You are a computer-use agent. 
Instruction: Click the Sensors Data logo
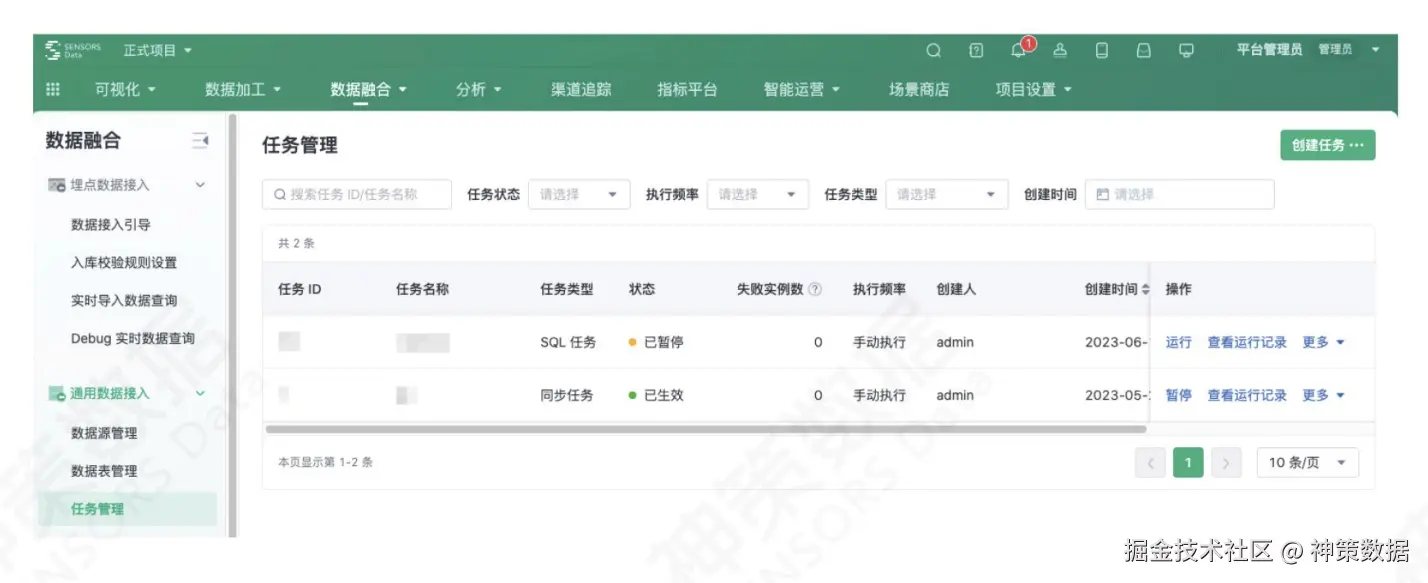point(73,50)
